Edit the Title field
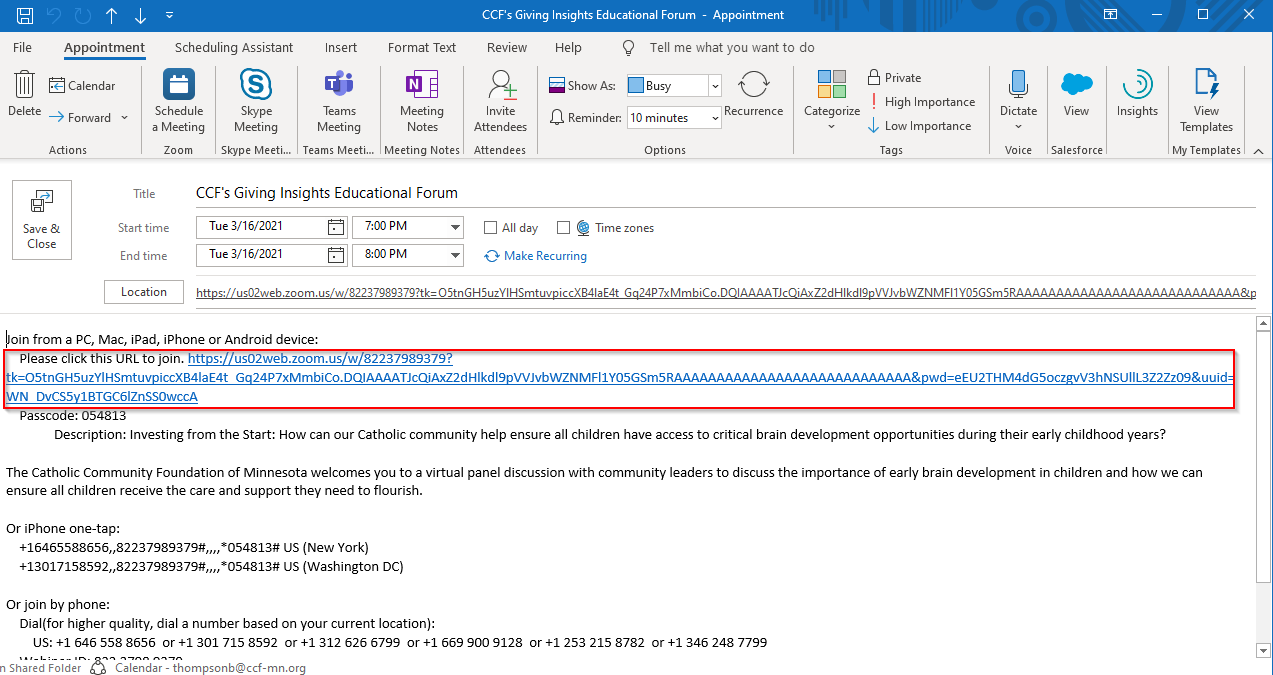The image size is (1273, 675). pos(724,193)
